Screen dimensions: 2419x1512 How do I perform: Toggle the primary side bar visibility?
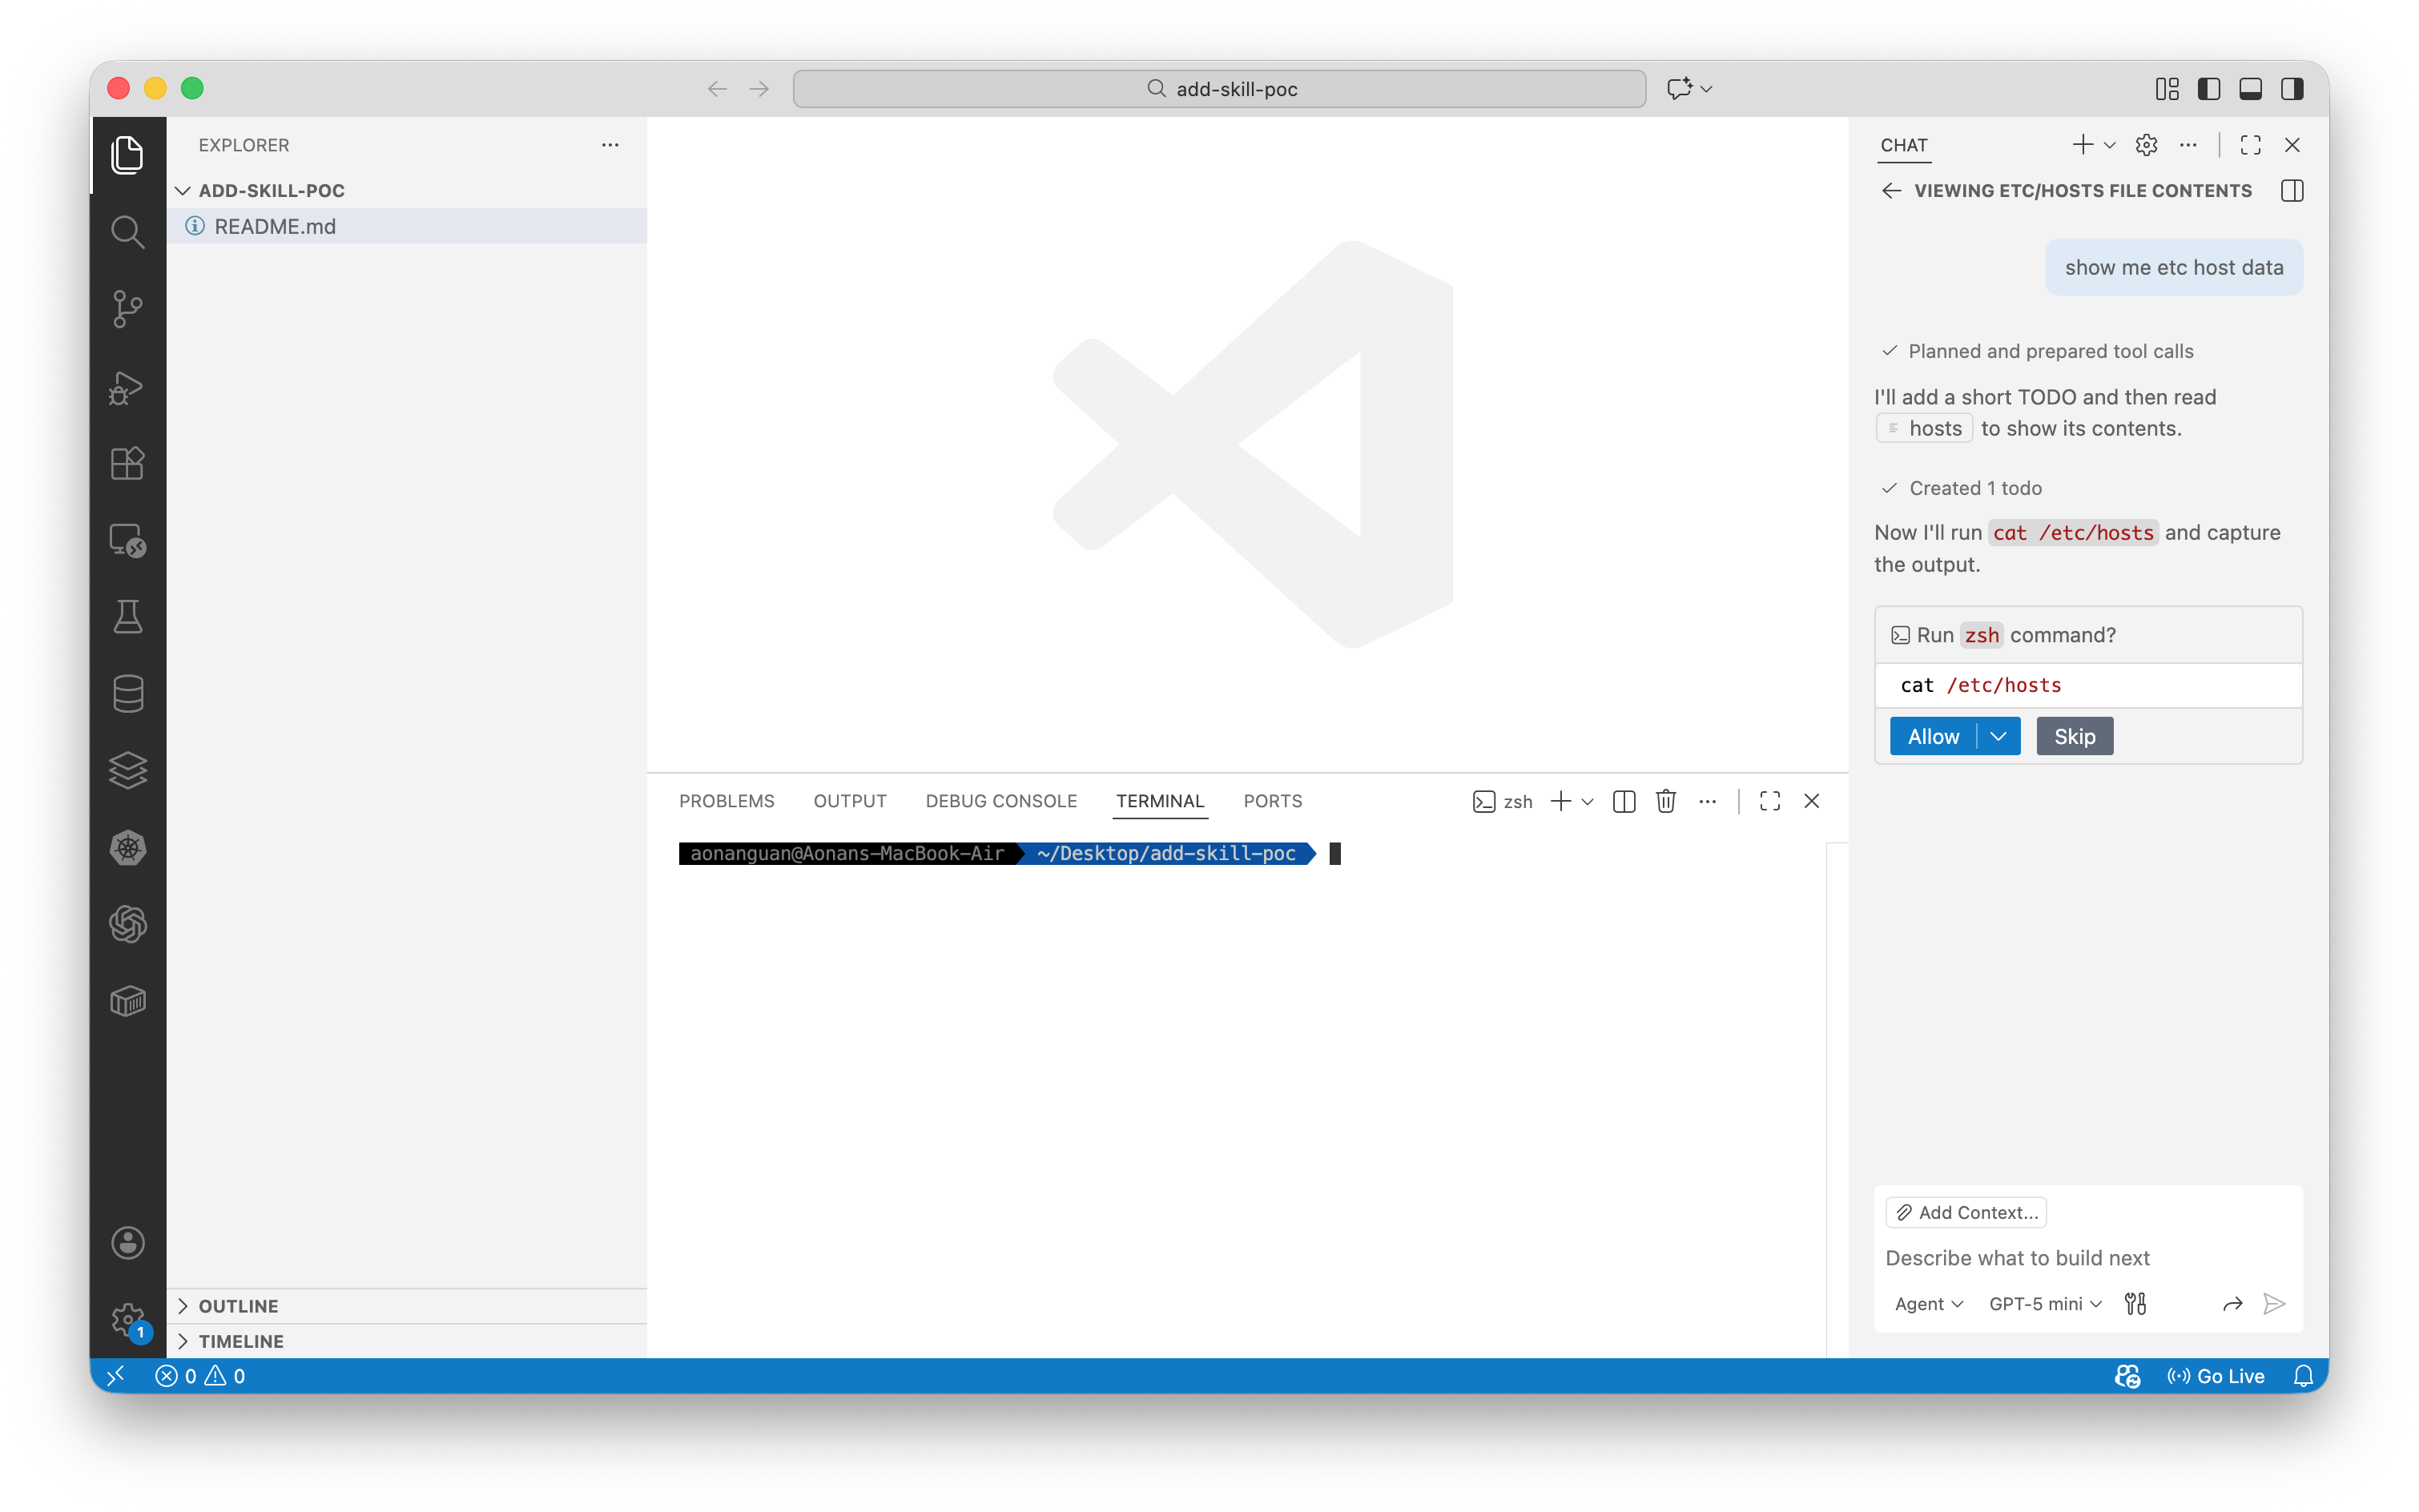2208,89
